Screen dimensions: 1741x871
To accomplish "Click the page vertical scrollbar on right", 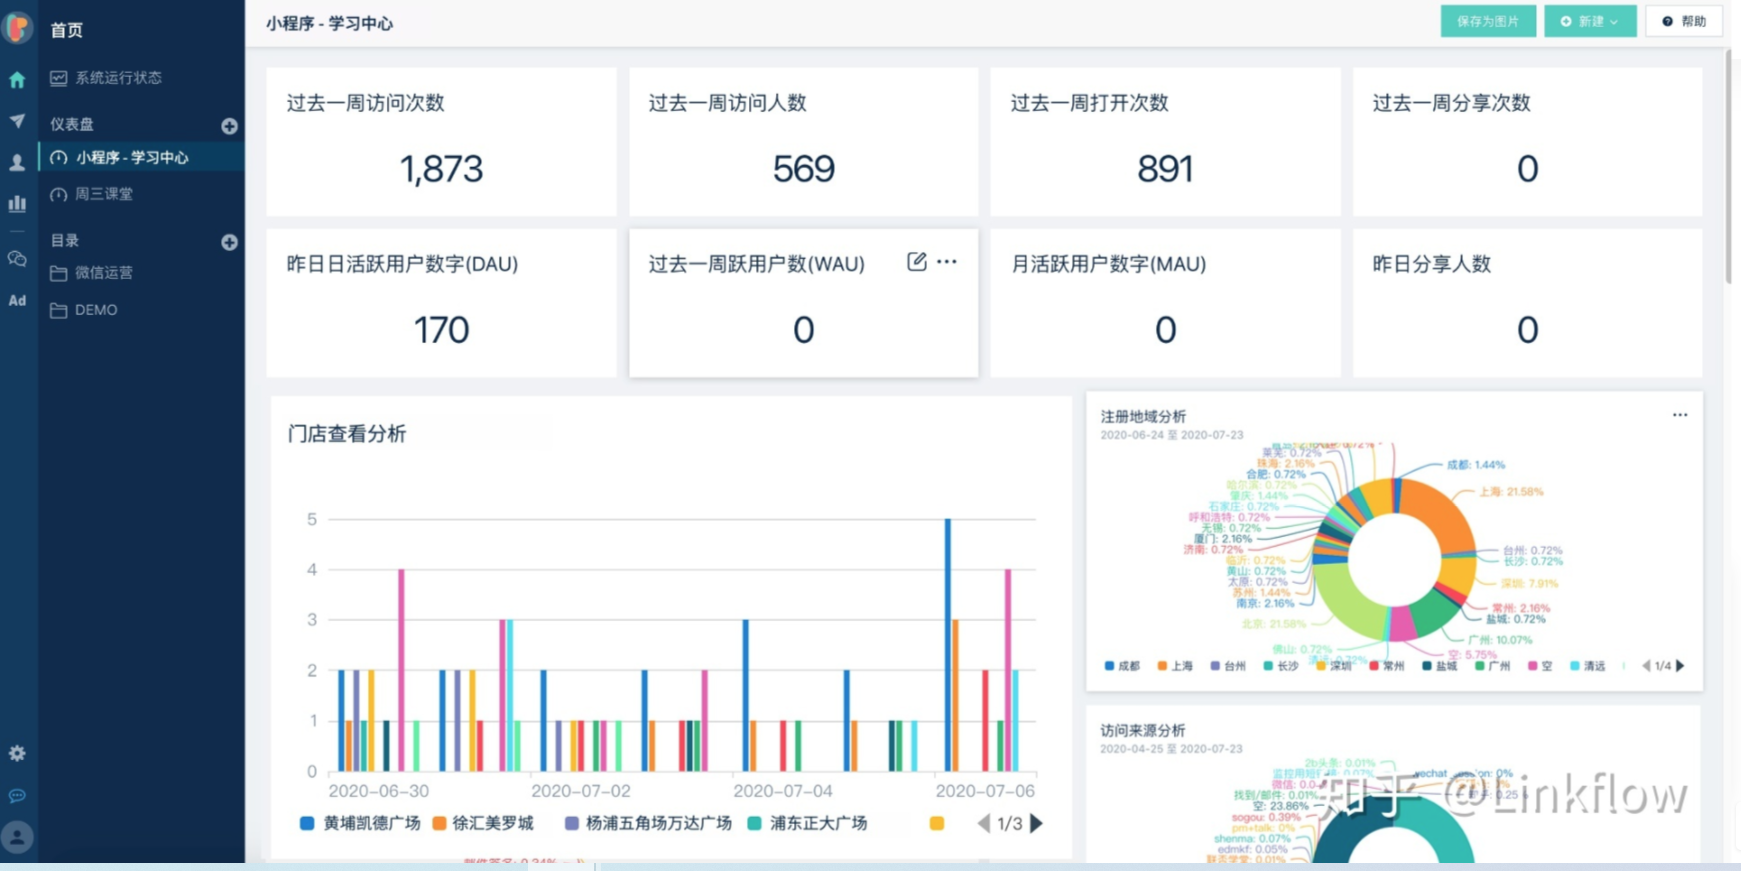I will pyautogui.click(x=1729, y=166).
